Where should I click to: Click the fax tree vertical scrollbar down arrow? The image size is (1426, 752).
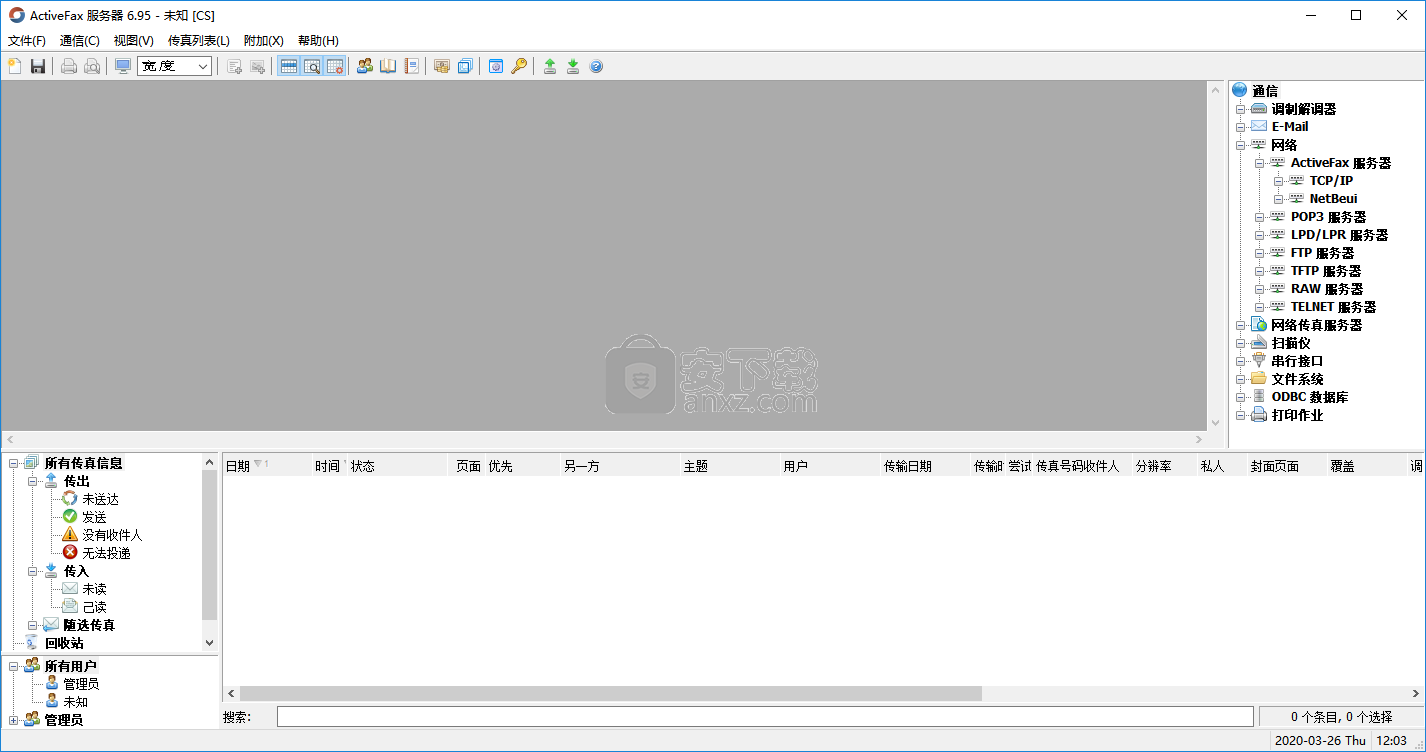coord(209,643)
